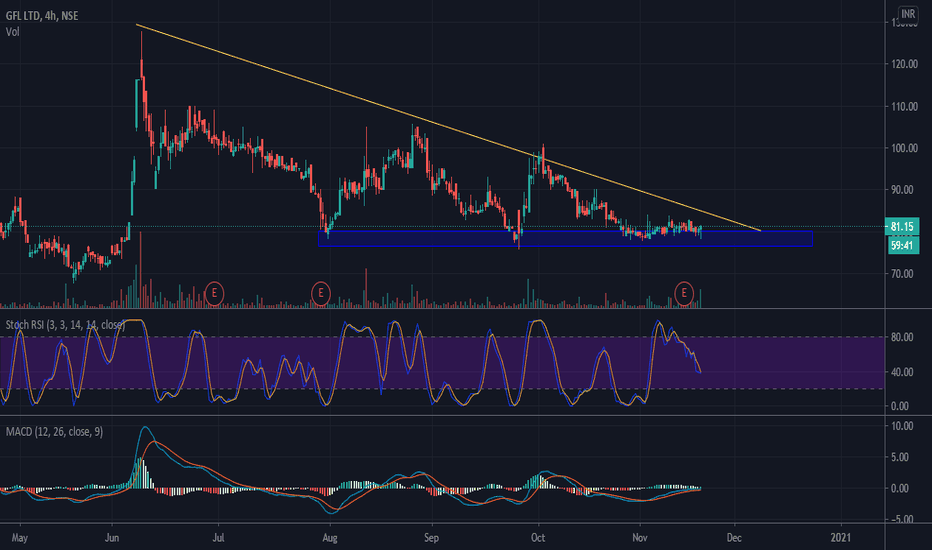Open the earnings marker near August
This screenshot has height=550, width=932.
[321, 293]
